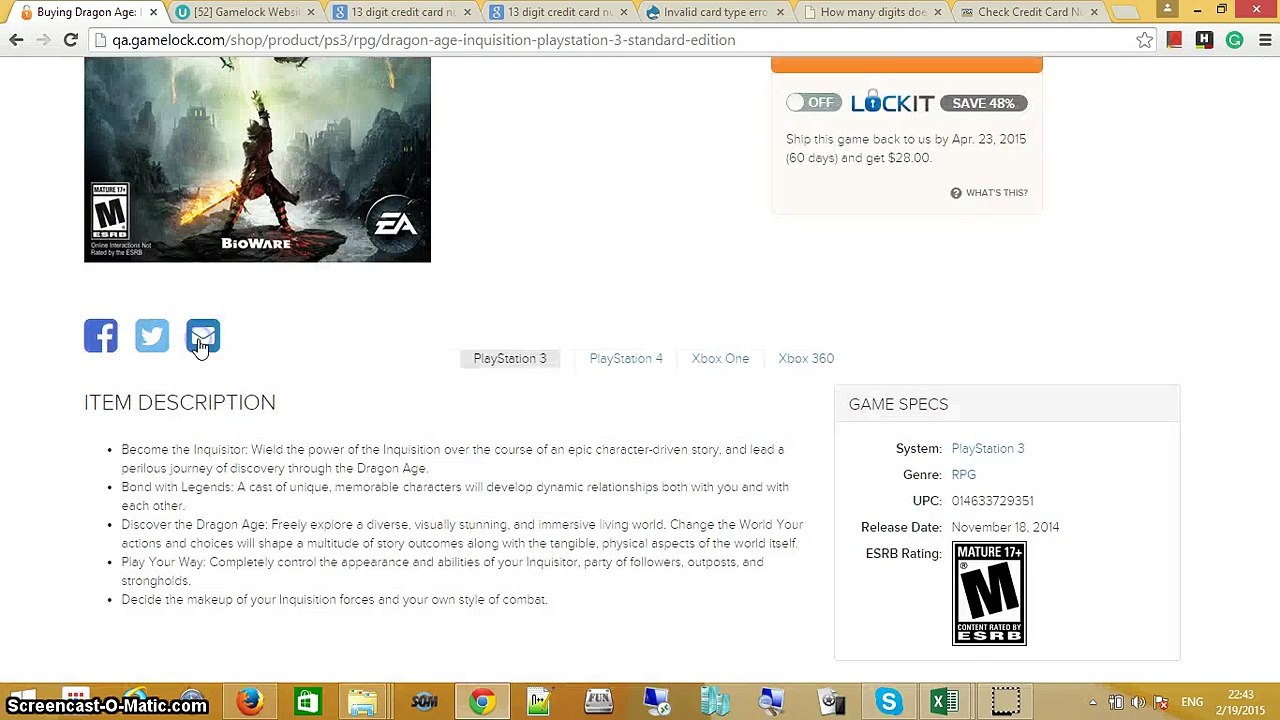Reload the current page
The height and width of the screenshot is (720, 1280).
tap(70, 40)
